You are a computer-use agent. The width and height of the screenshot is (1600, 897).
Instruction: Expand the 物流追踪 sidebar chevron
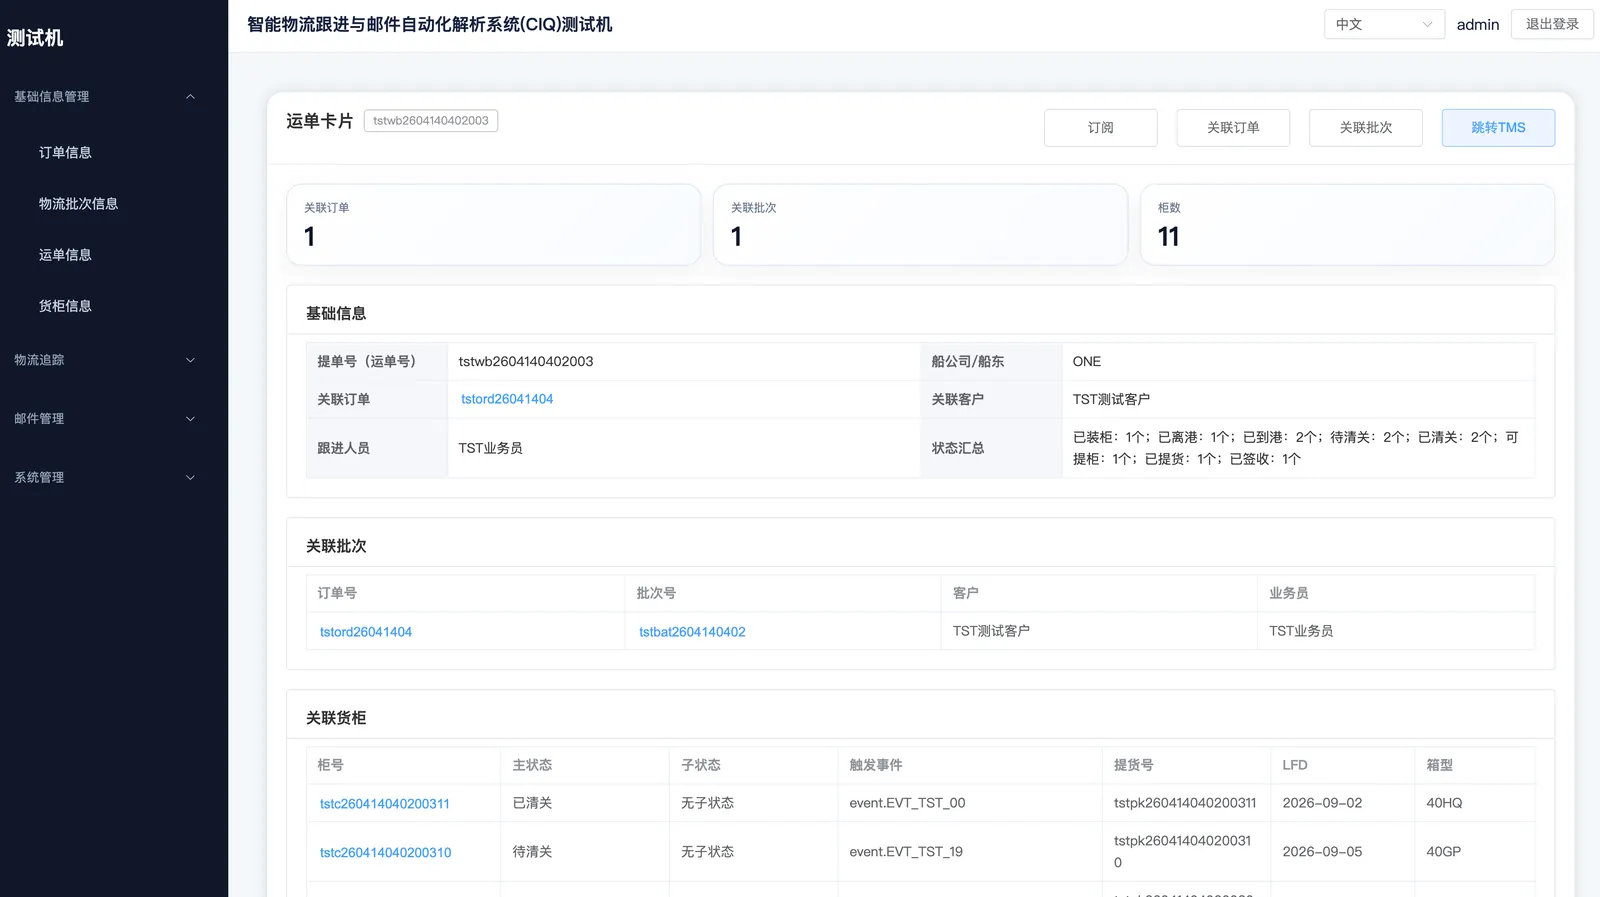190,360
